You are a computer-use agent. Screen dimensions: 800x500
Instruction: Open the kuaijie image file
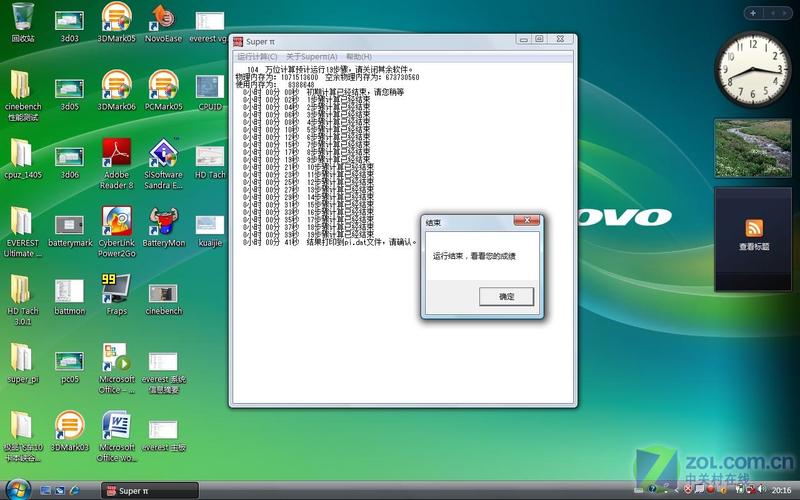coord(210,231)
